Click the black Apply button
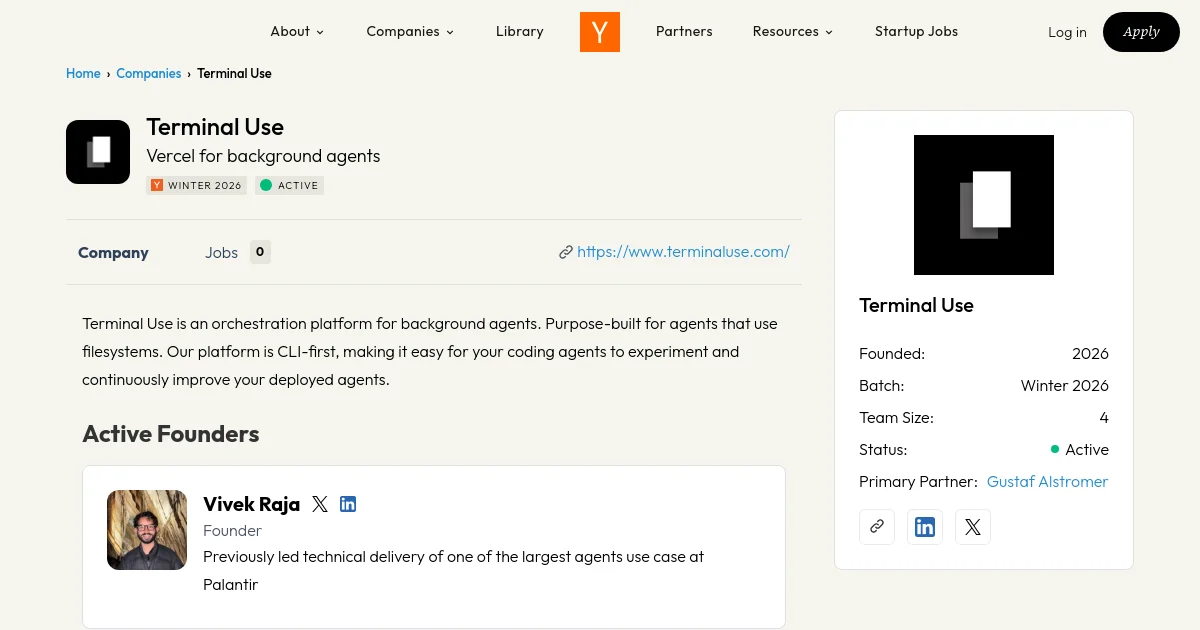The image size is (1200, 630). coord(1141,32)
